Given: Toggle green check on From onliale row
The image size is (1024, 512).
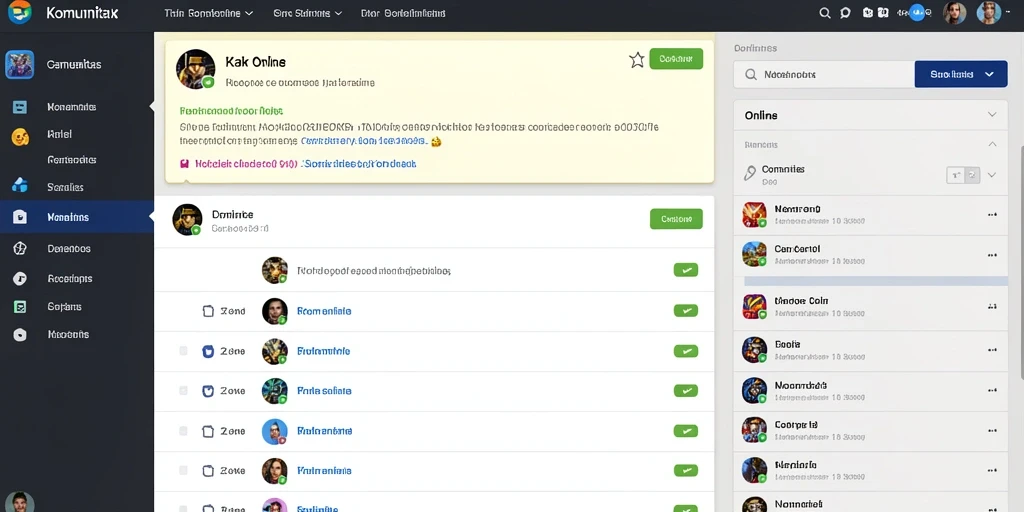Looking at the screenshot, I should (x=686, y=311).
